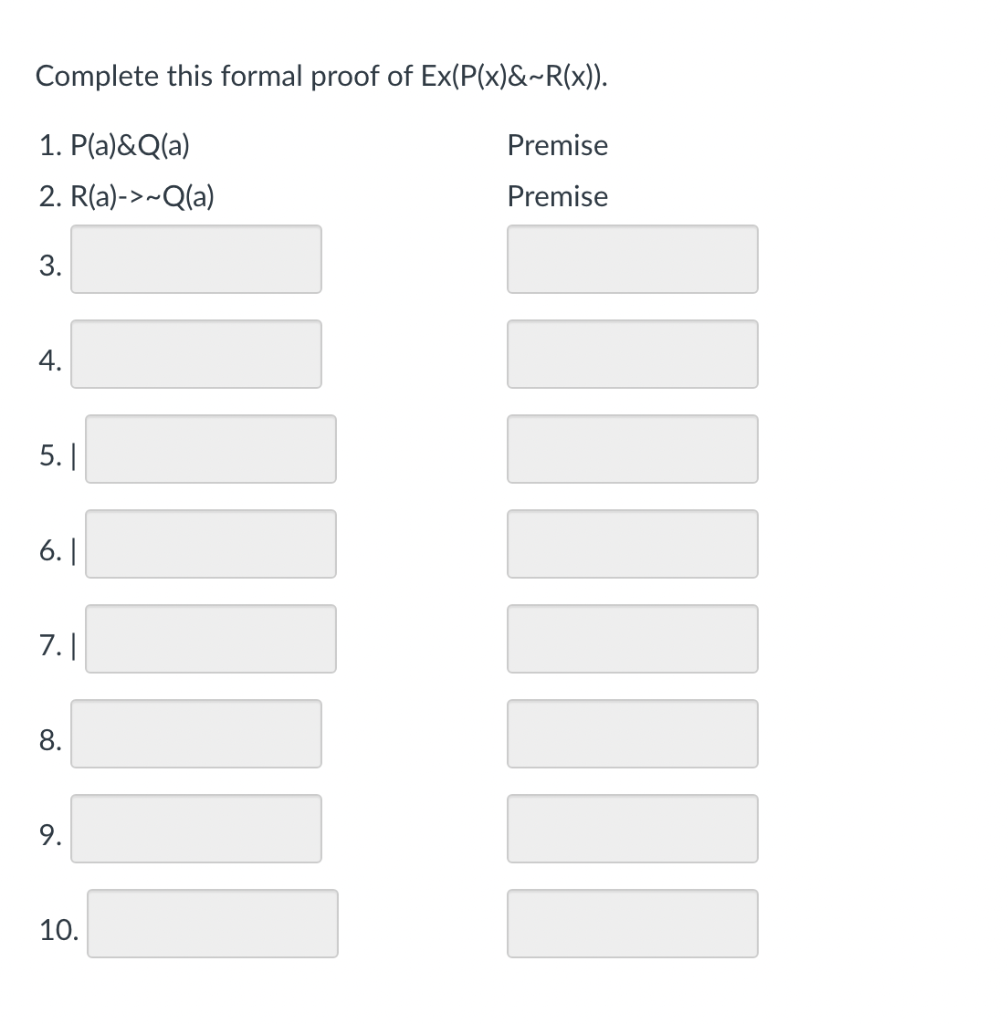Click the statement input field on line 8

[x=196, y=734]
